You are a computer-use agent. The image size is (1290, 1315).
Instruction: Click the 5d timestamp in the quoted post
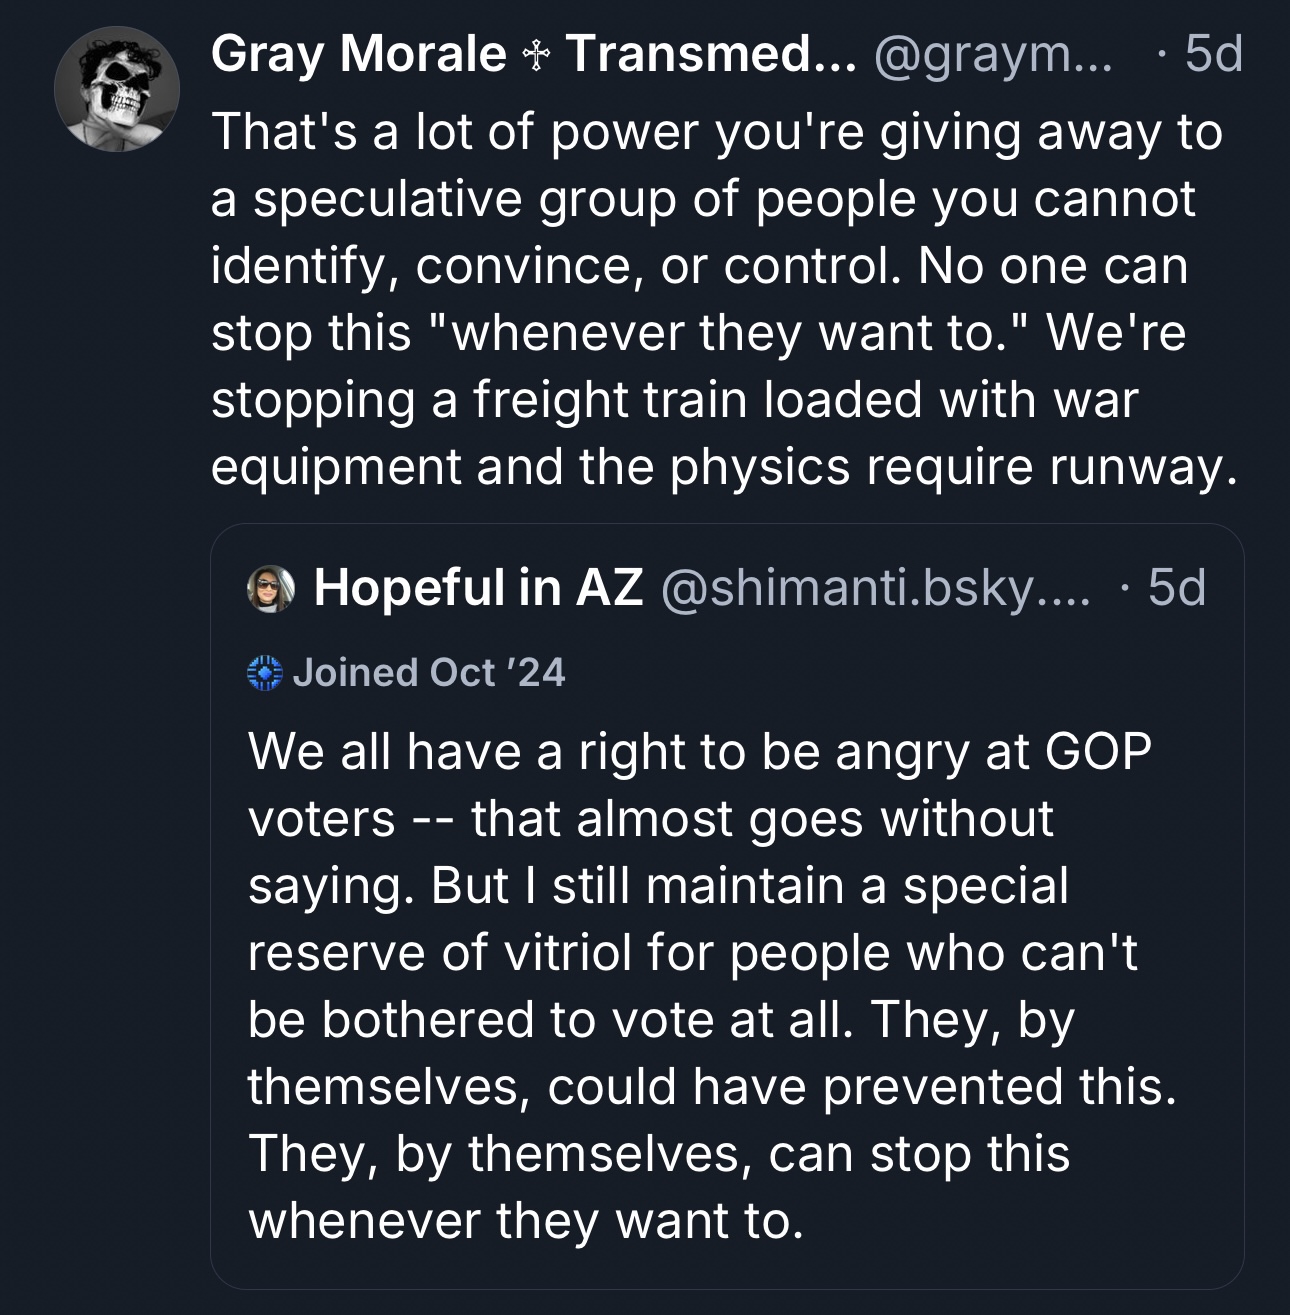point(1177,588)
